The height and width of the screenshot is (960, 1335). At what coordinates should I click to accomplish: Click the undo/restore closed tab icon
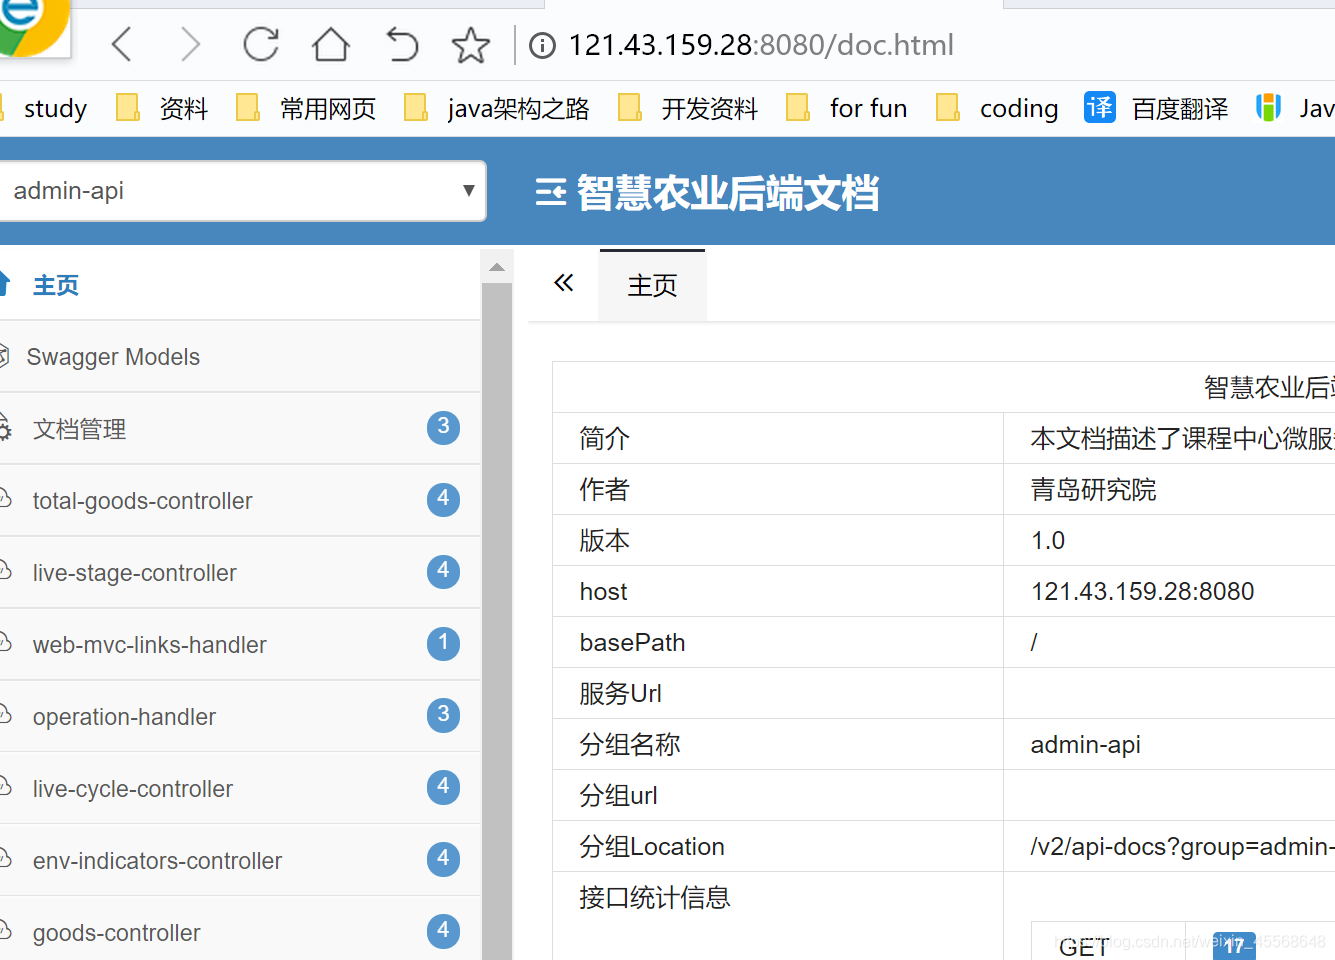coord(401,45)
